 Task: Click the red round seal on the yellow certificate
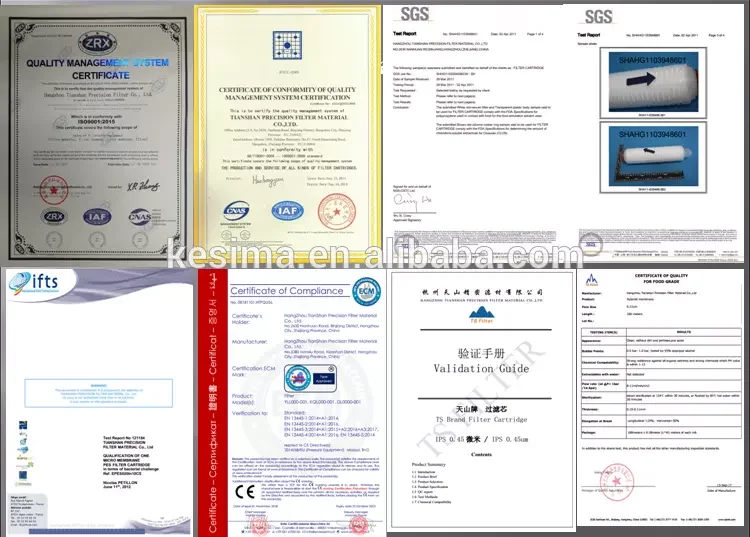pos(337,212)
